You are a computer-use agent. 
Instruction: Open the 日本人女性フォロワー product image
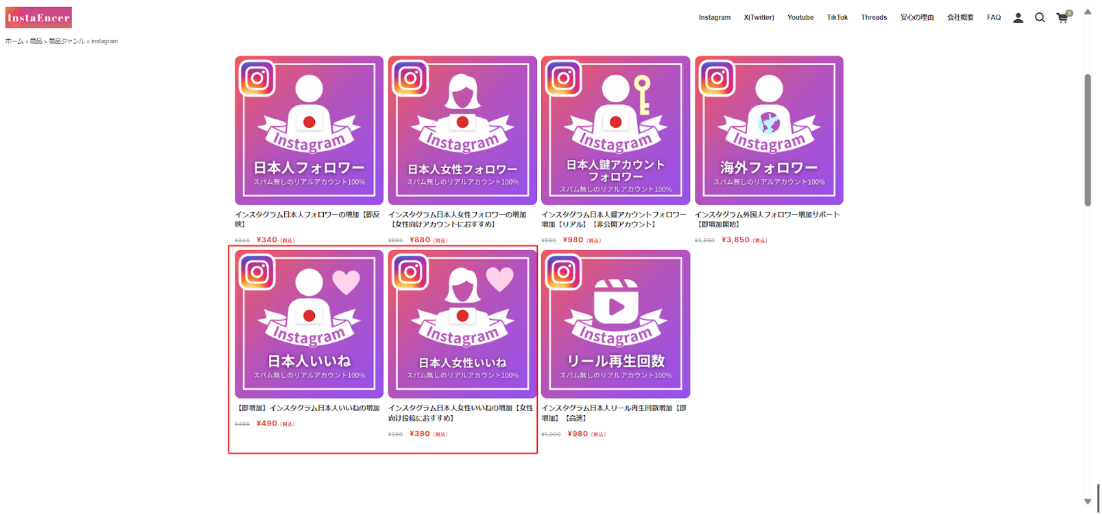pyautogui.click(x=462, y=131)
